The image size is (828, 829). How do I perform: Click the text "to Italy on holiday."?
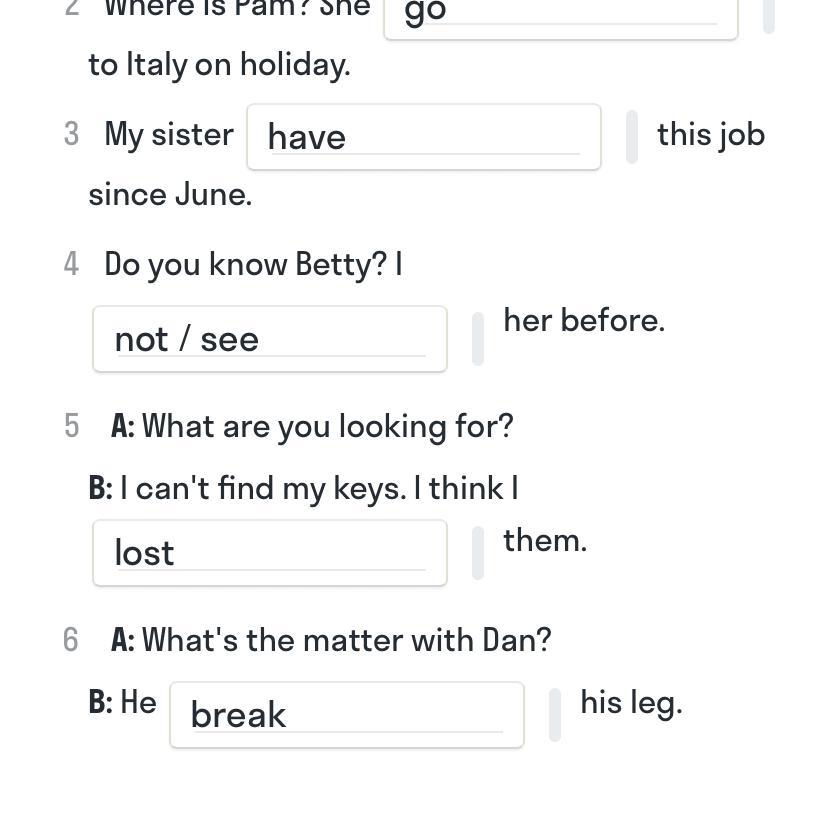pyautogui.click(x=219, y=65)
